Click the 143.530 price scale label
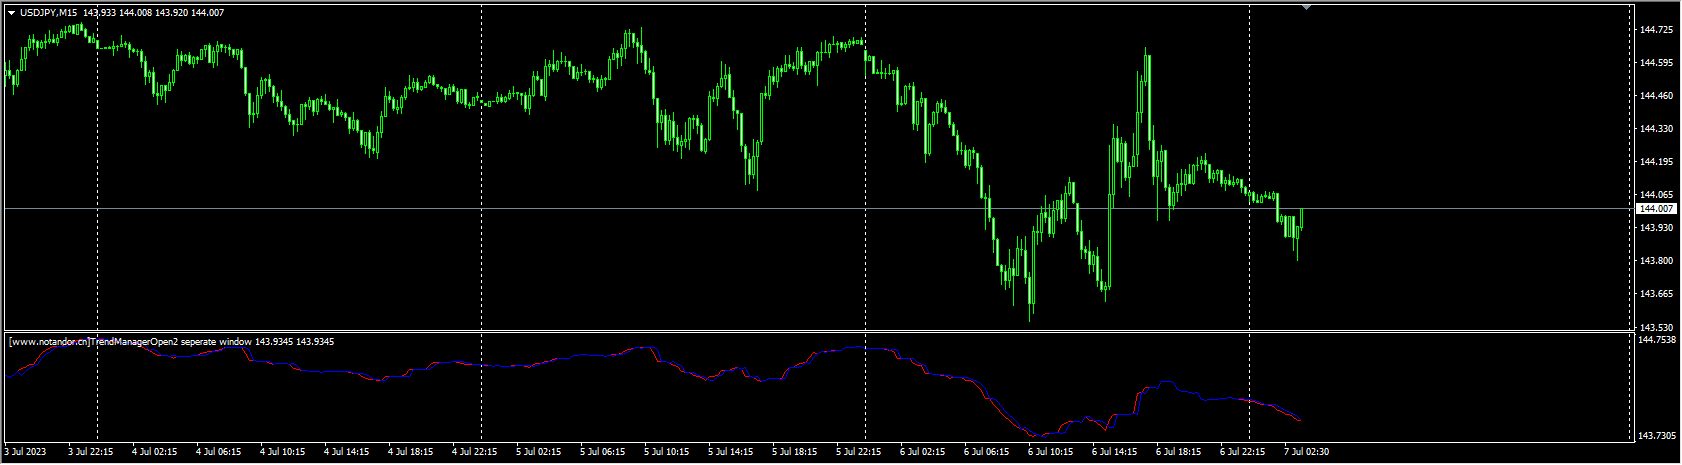1682x465 pixels. coord(1657,327)
